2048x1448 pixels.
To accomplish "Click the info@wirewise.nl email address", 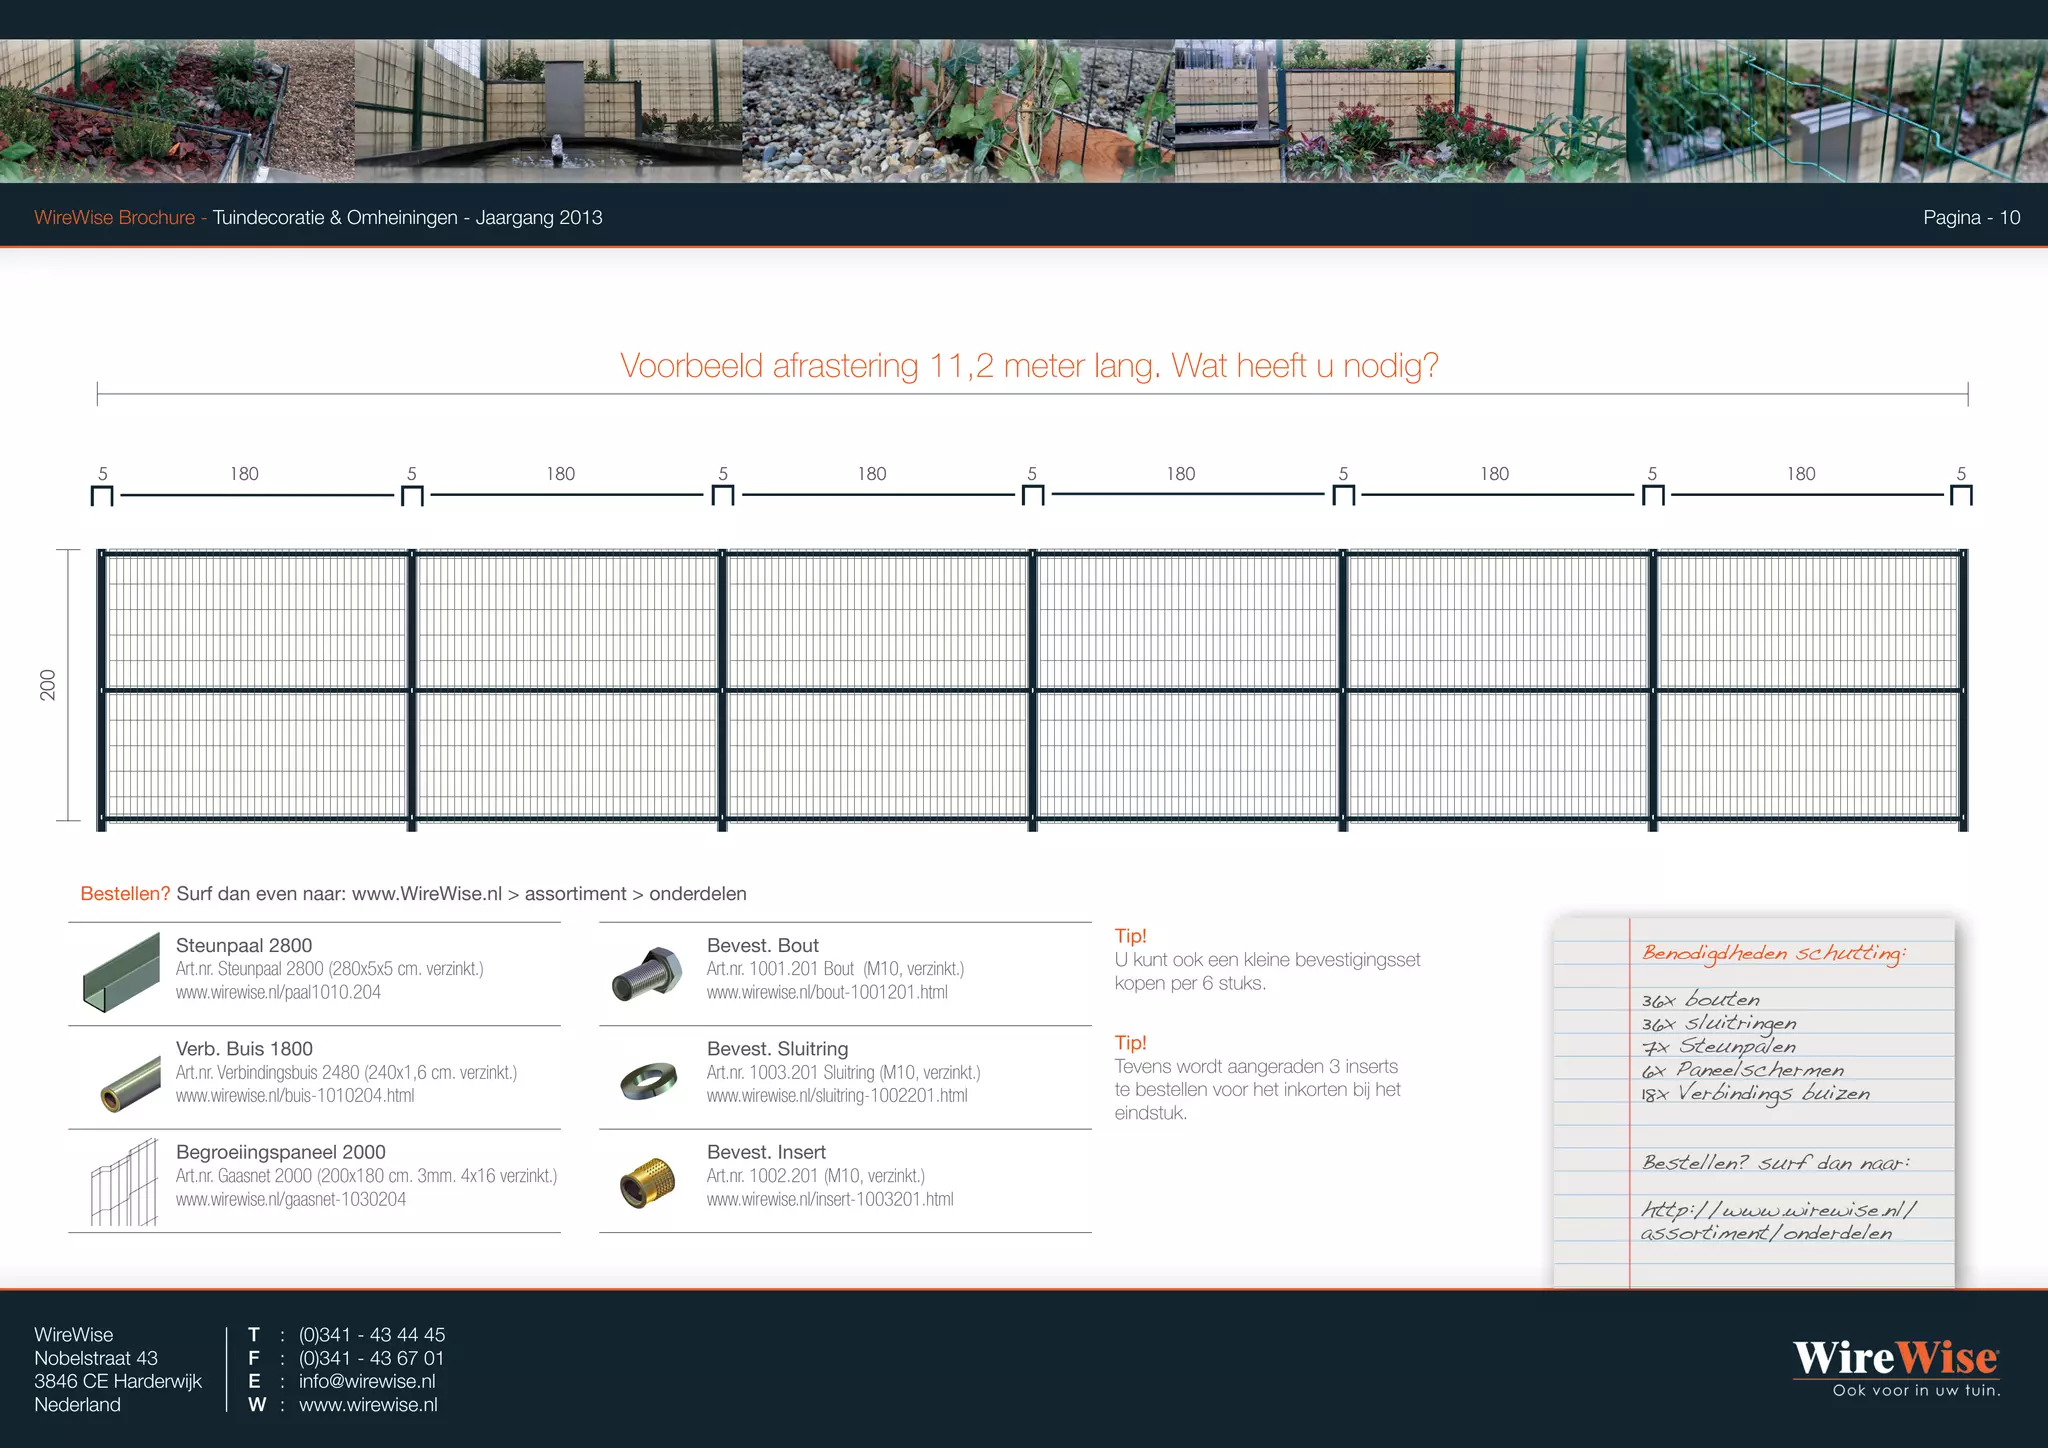I will click(x=367, y=1381).
